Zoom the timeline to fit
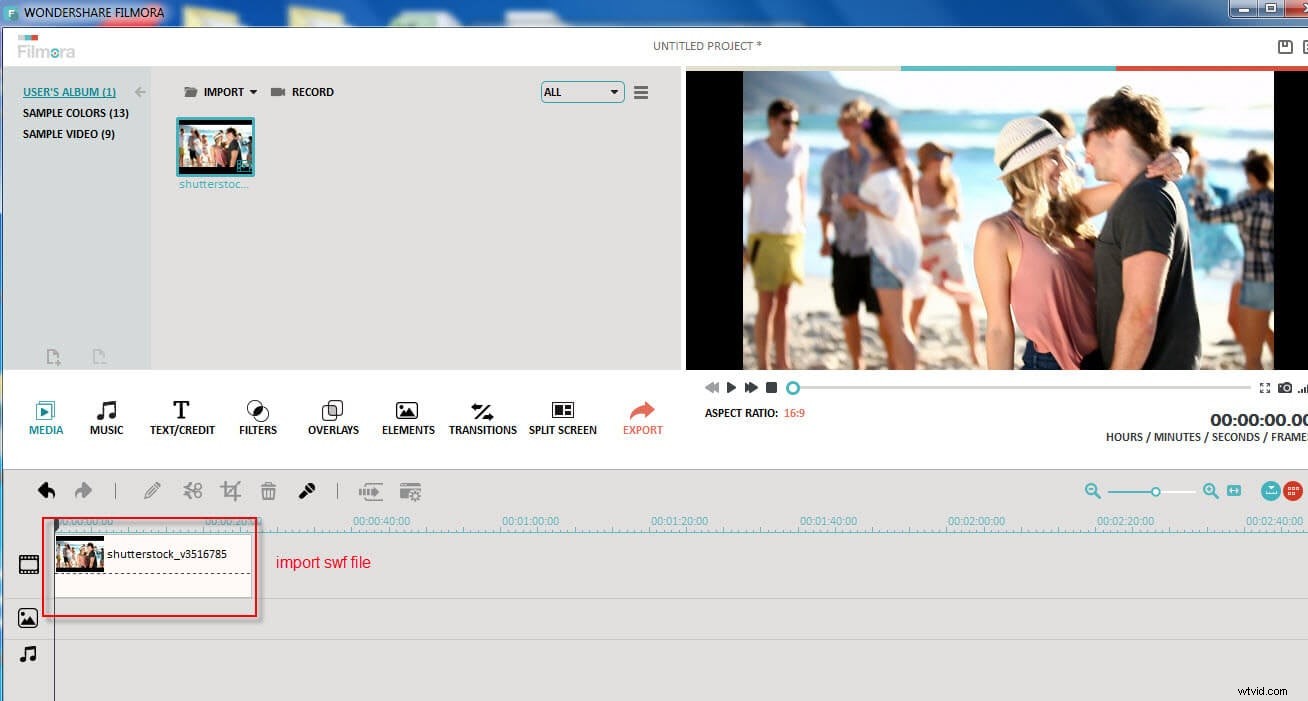 [x=1234, y=491]
